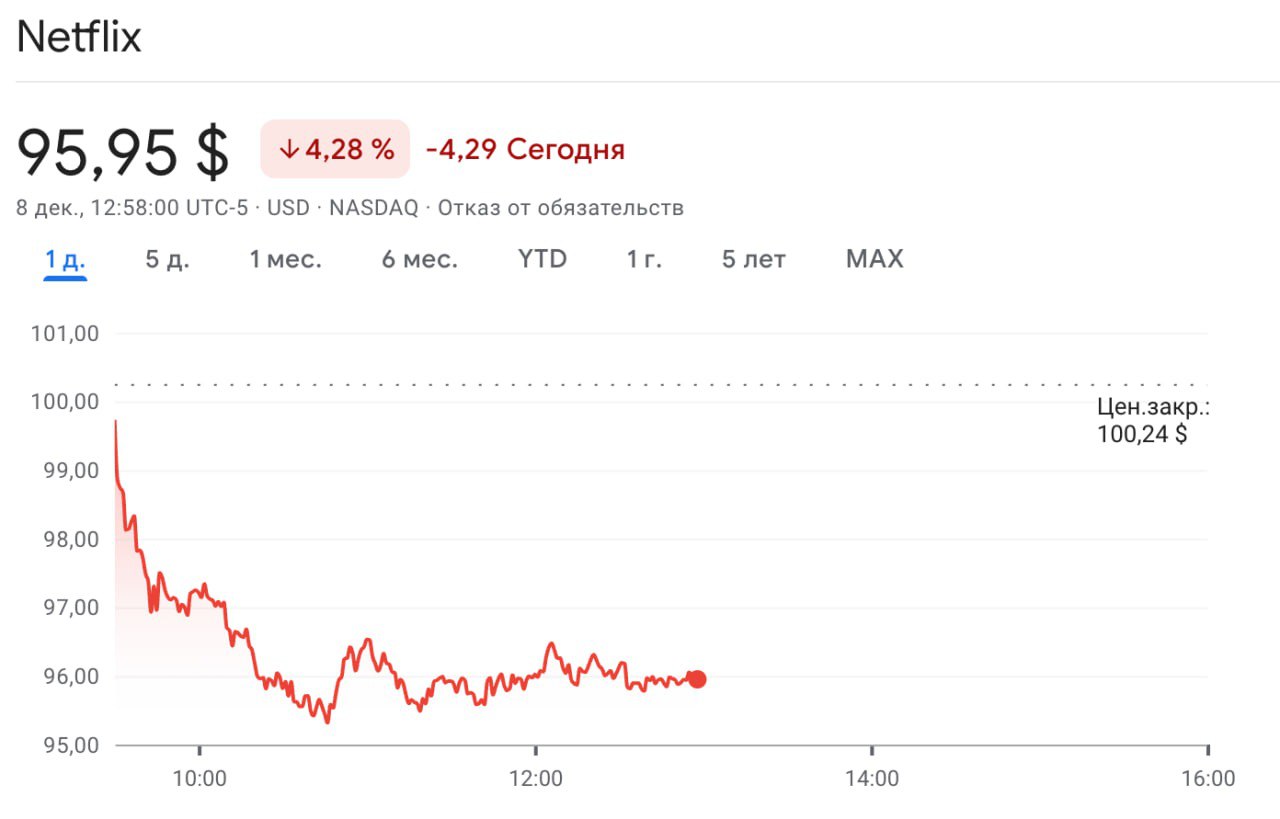The image size is (1280, 819).
Task: Click the 12:00 time axis label
Action: (x=535, y=780)
